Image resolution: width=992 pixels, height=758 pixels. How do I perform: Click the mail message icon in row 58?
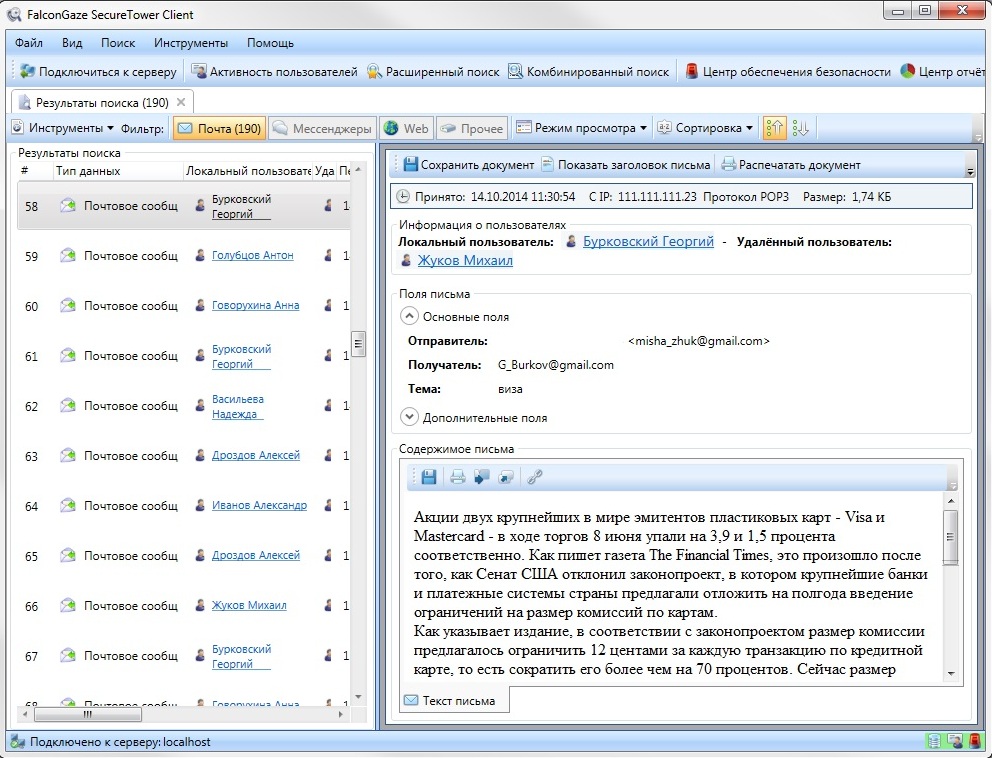click(68, 205)
